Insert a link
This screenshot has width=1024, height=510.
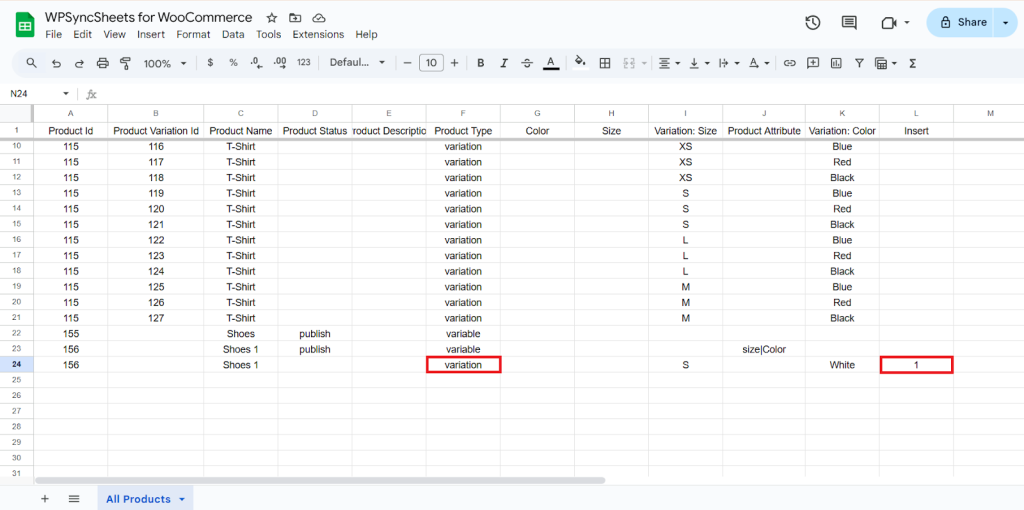[x=790, y=63]
